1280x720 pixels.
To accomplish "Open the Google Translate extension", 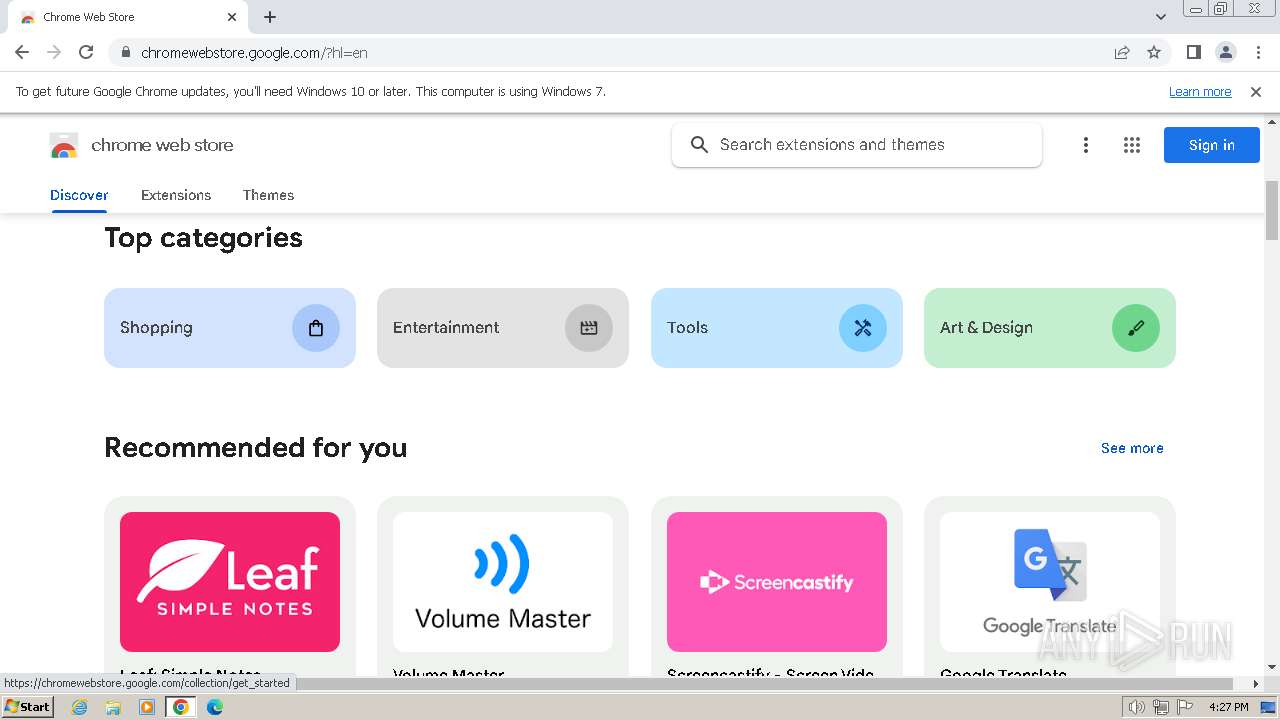I will 1050,586.
